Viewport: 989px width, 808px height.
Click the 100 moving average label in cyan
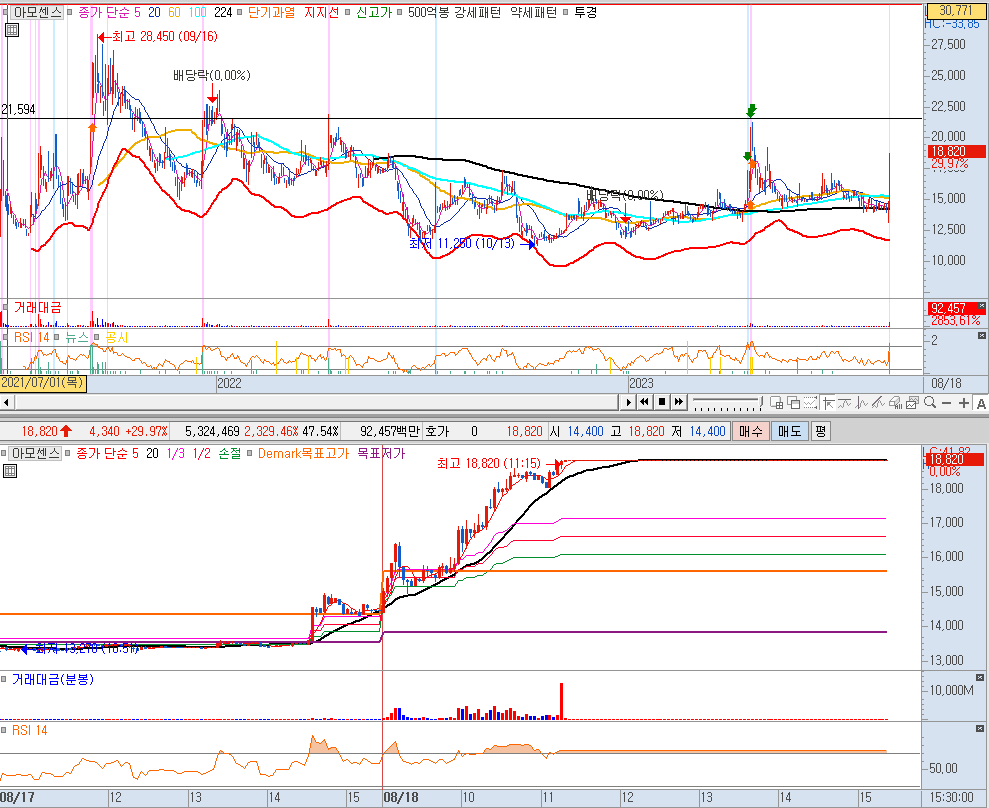coord(197,12)
